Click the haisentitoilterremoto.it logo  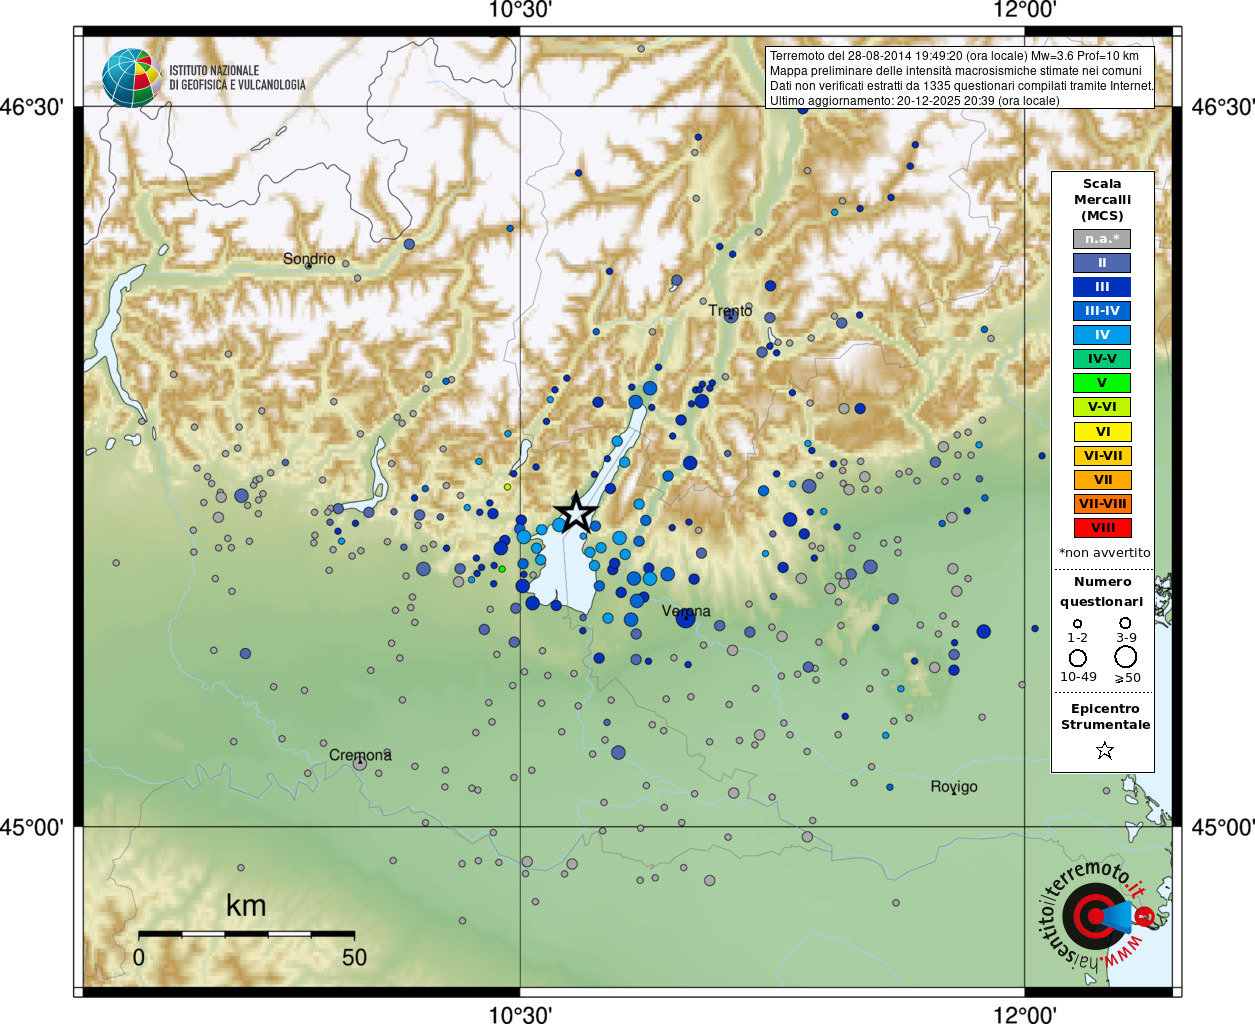tap(1098, 915)
